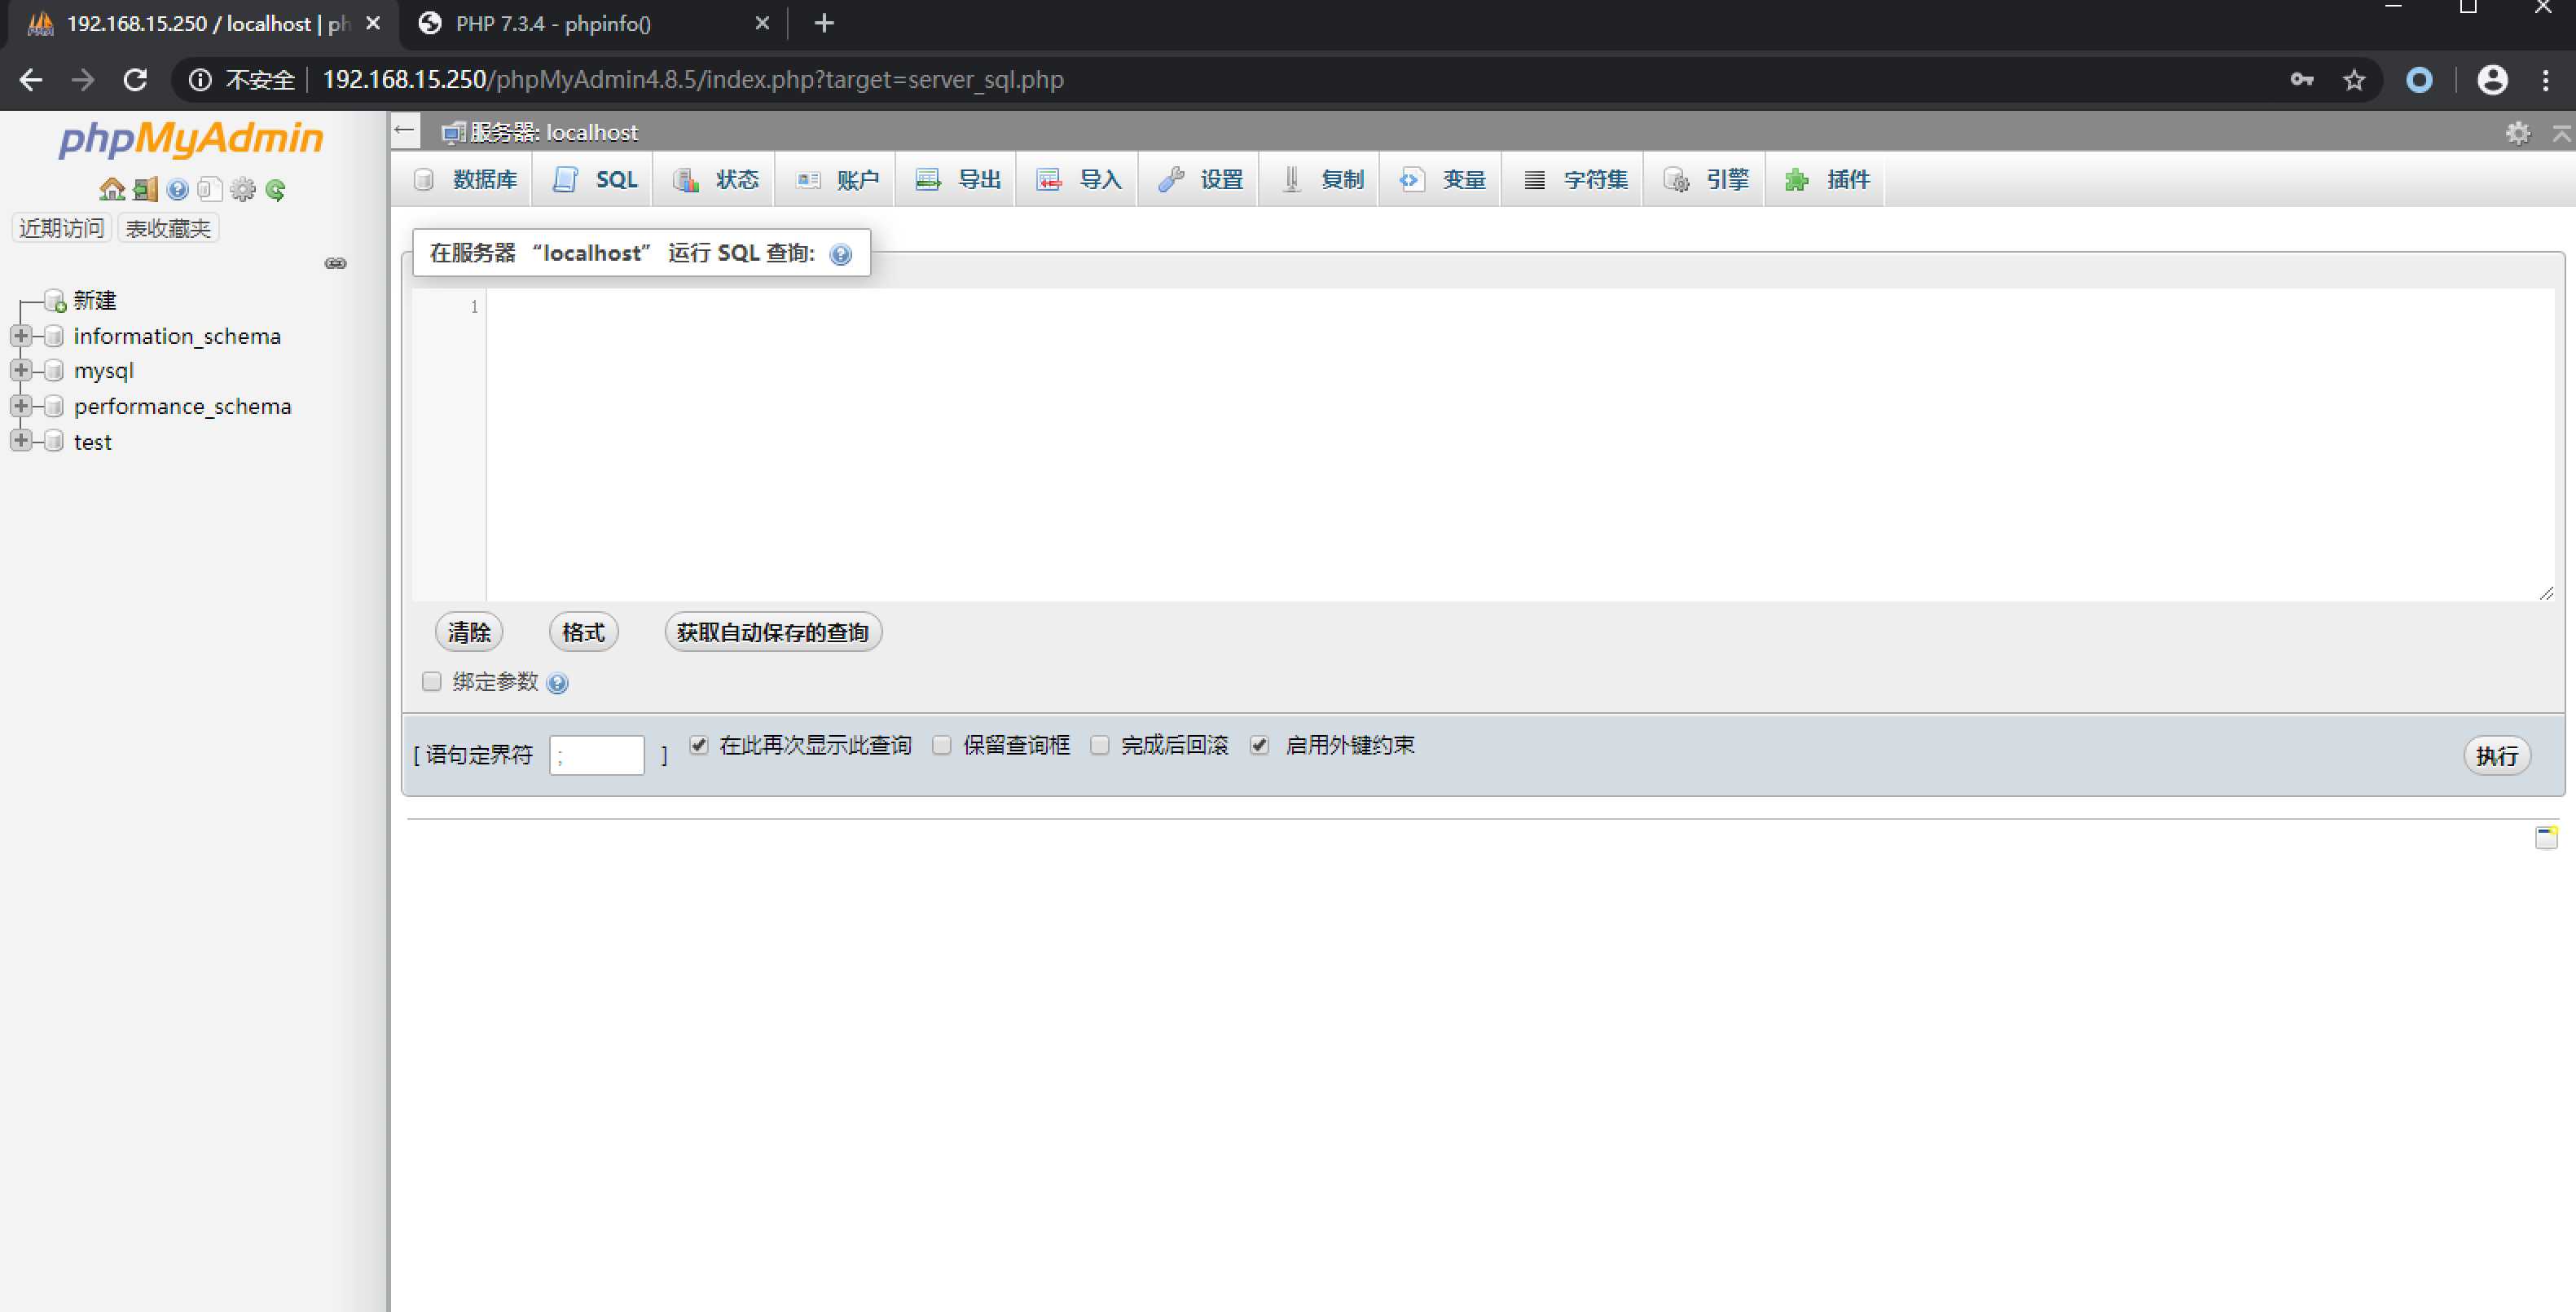Expand the mysql database node

(x=20, y=370)
